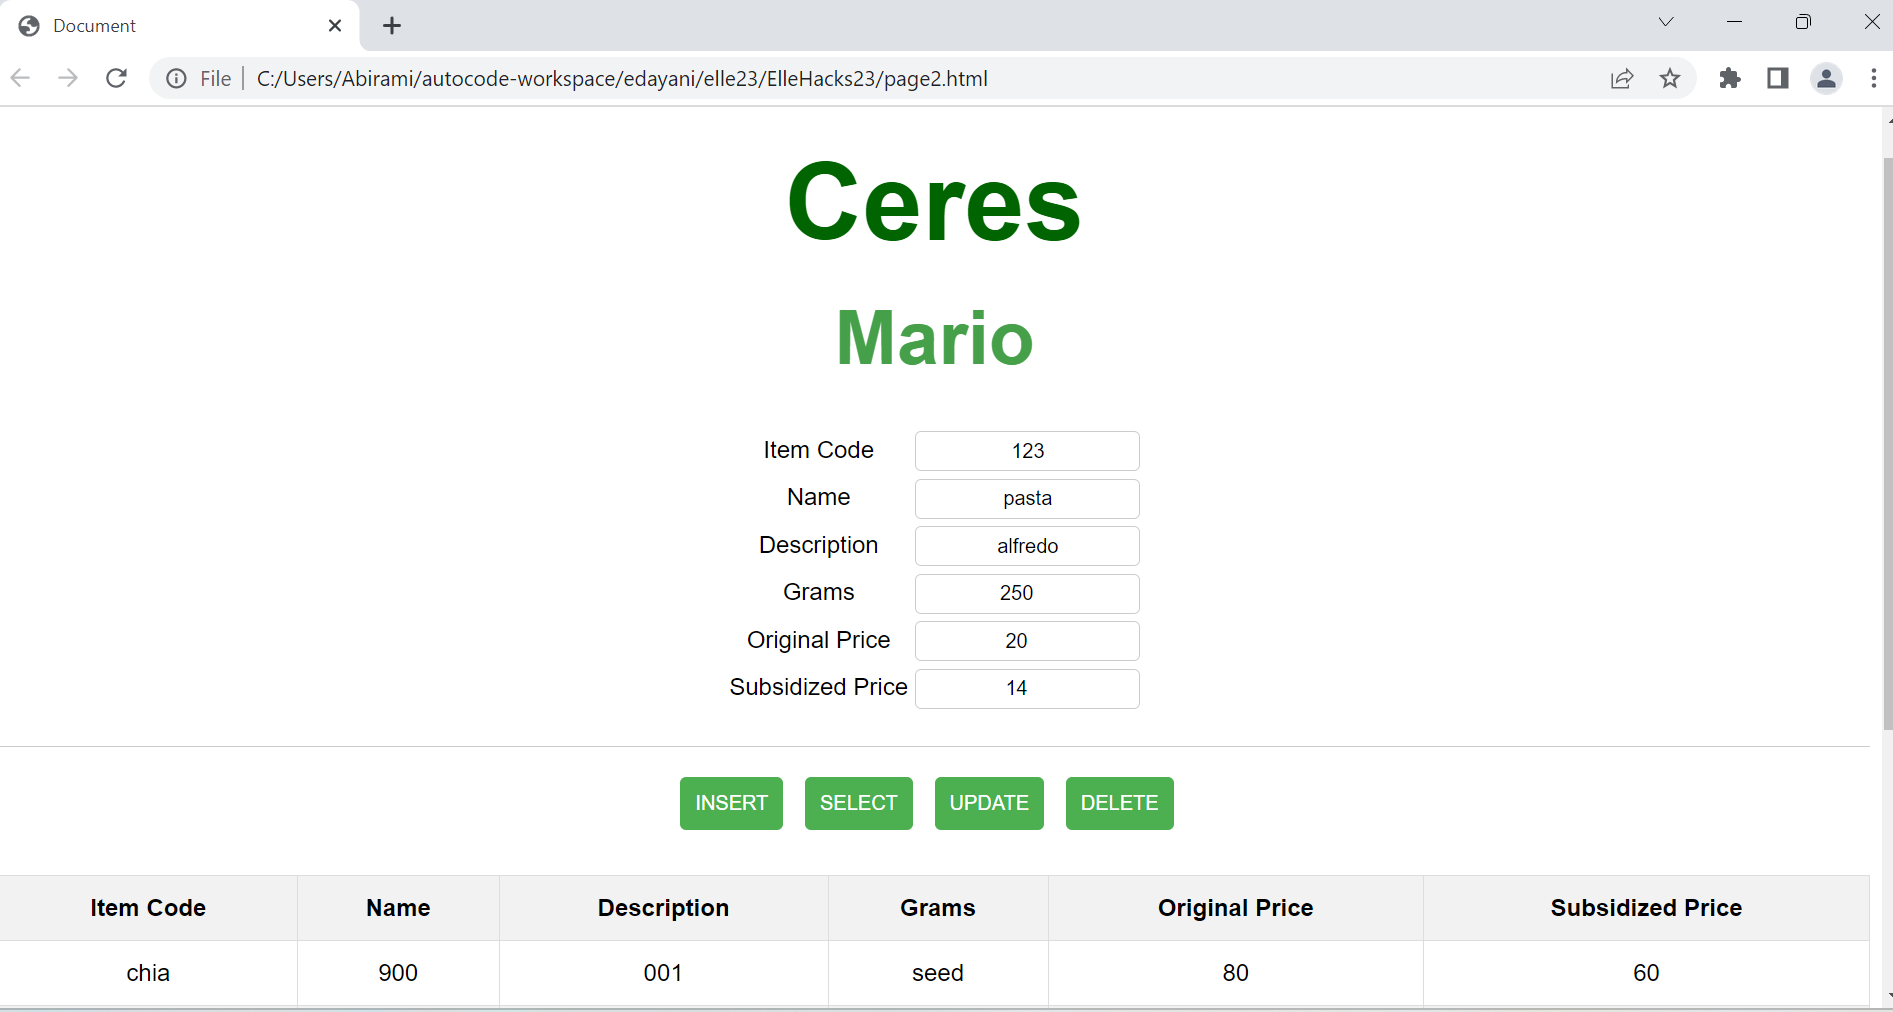1893x1012 pixels.
Task: Focus the Item Code input field
Action: pos(1027,451)
